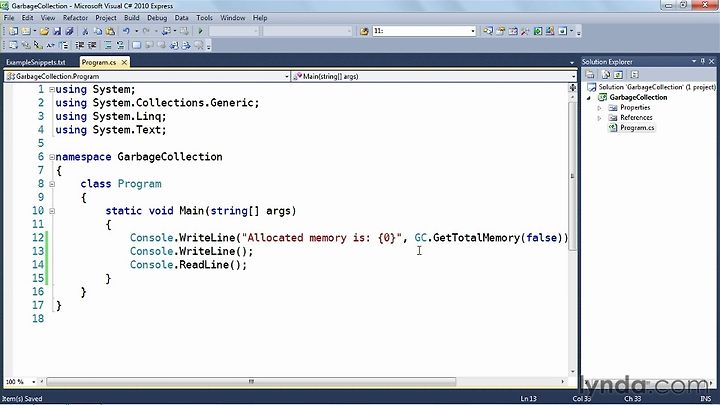Image resolution: width=720 pixels, height=405 pixels.
Task: Start debugging with the green play icon
Action: (200, 31)
